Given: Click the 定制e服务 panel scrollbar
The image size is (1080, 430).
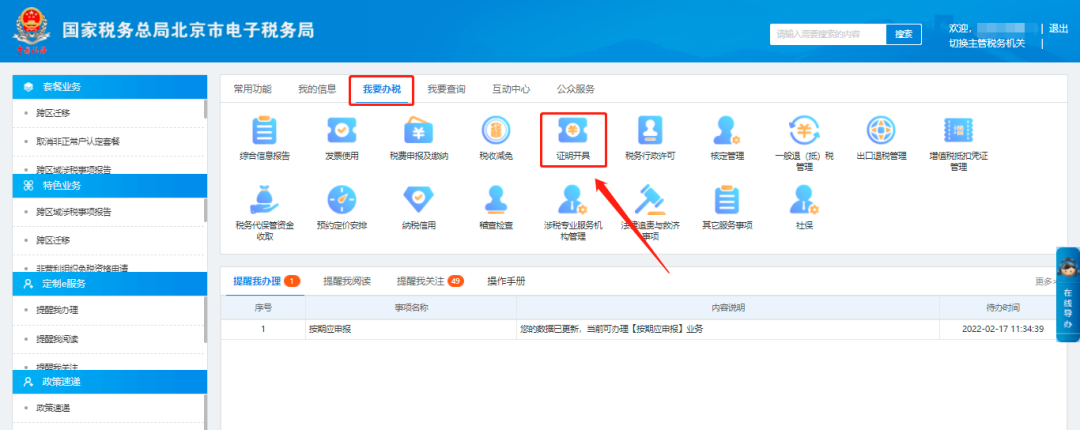Looking at the screenshot, I should pos(205,320).
